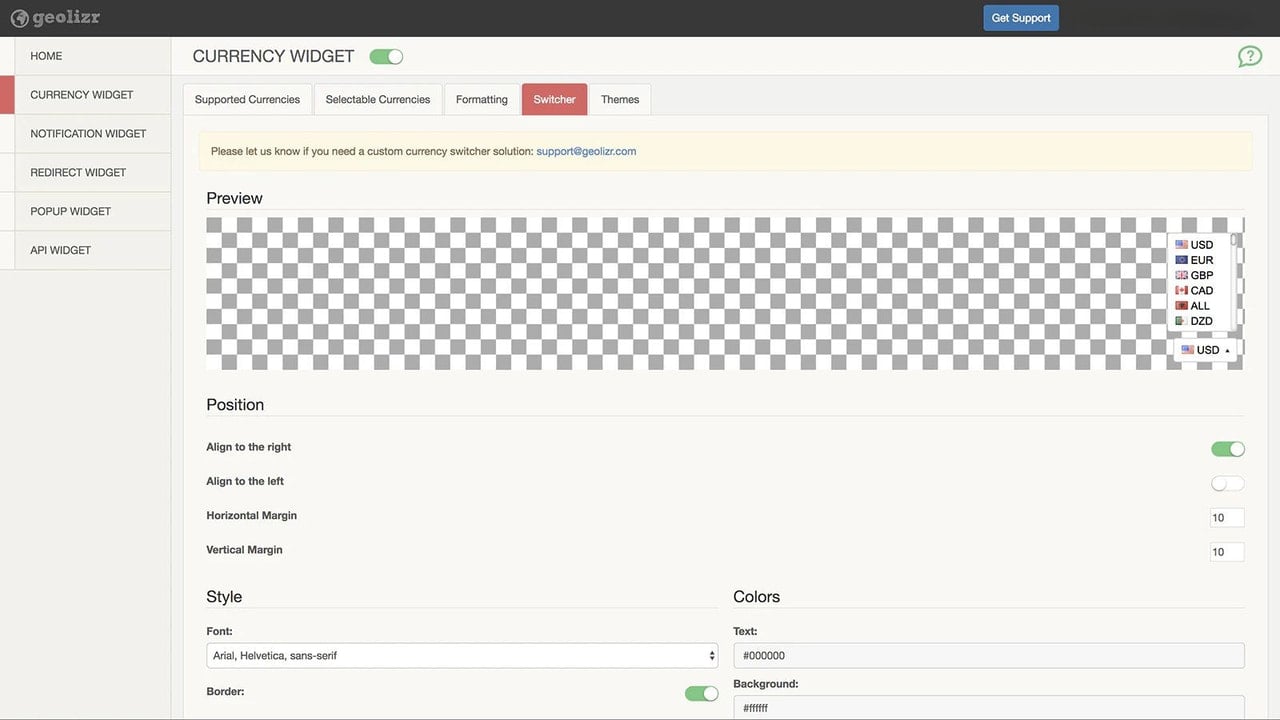The height and width of the screenshot is (720, 1280).
Task: Select EUR flag entry in preview list
Action: [x=1194, y=260]
